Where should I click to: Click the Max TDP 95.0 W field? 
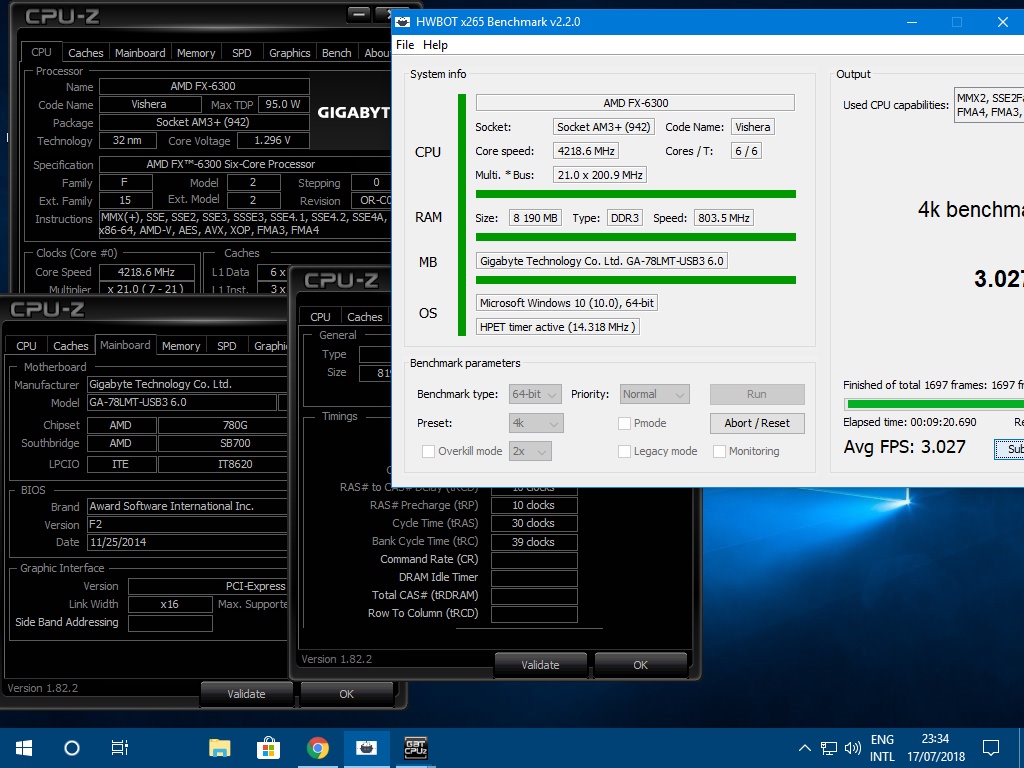pyautogui.click(x=283, y=104)
